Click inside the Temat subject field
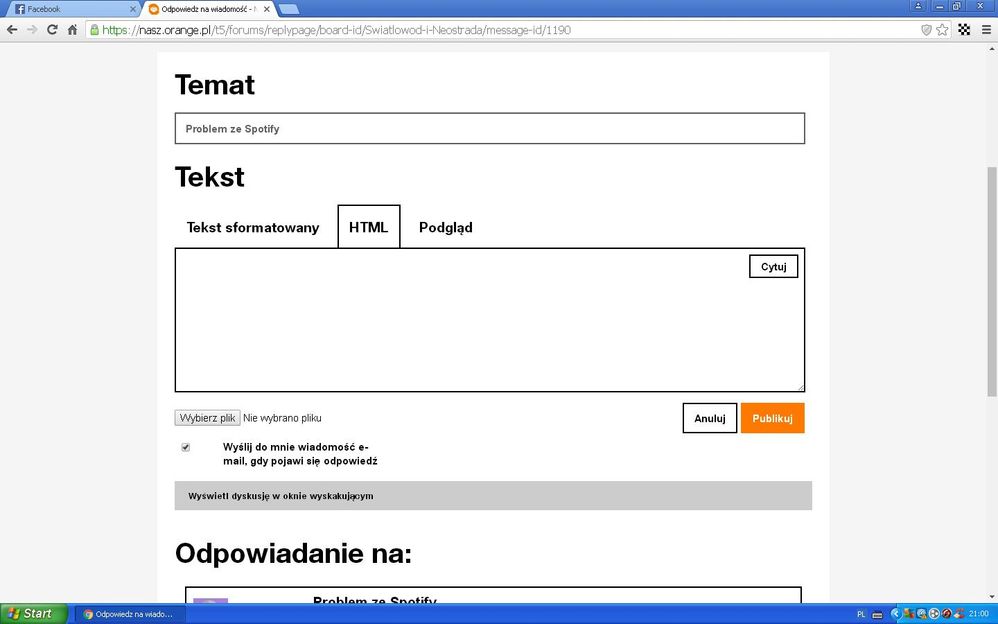Image resolution: width=998 pixels, height=624 pixels. 489,128
